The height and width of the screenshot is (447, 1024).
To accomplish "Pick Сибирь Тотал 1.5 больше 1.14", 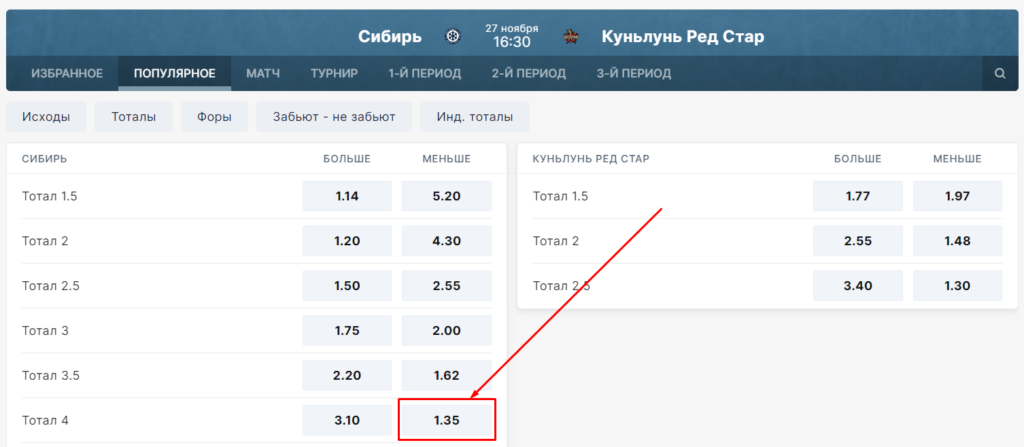I will (347, 196).
